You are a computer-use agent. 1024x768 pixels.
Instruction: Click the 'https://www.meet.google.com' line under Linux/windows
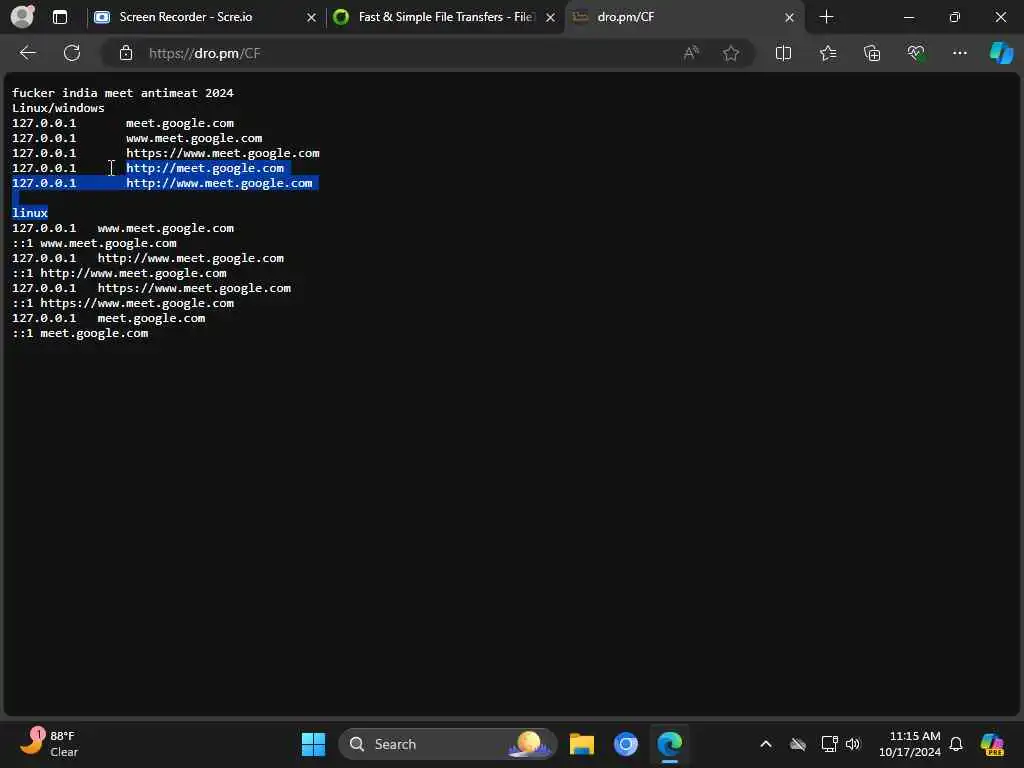pyautogui.click(x=166, y=153)
